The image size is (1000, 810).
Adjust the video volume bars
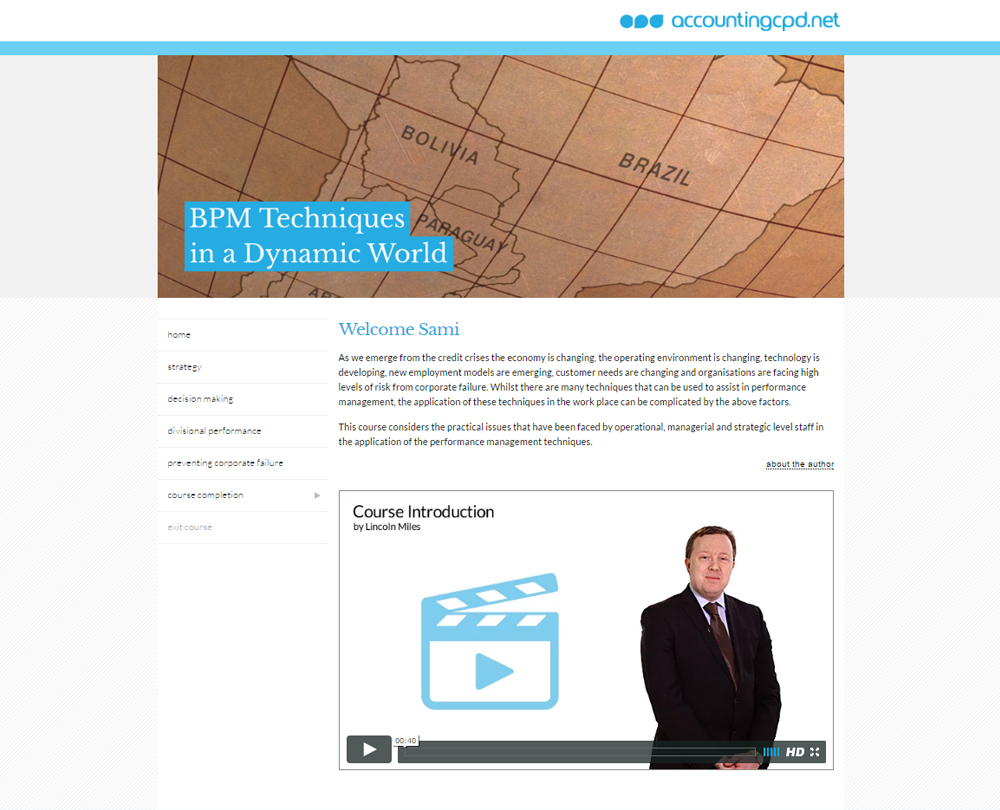coord(771,752)
